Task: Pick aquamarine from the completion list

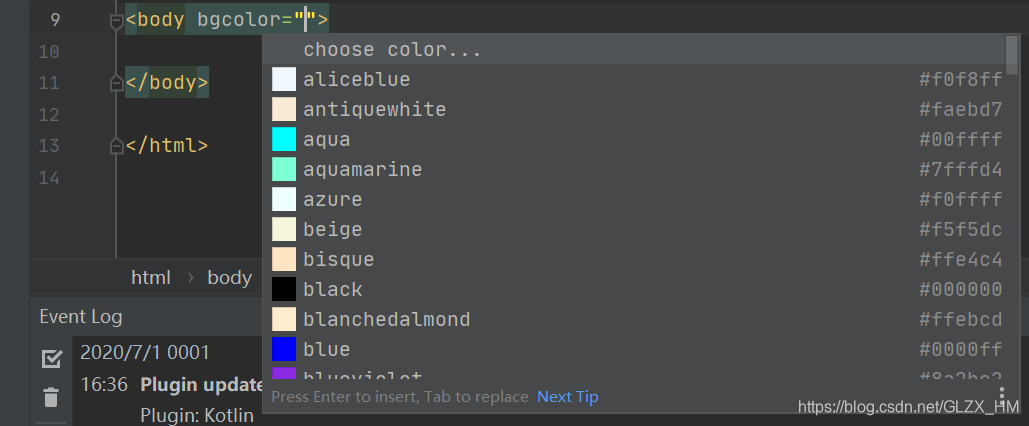Action: point(636,169)
